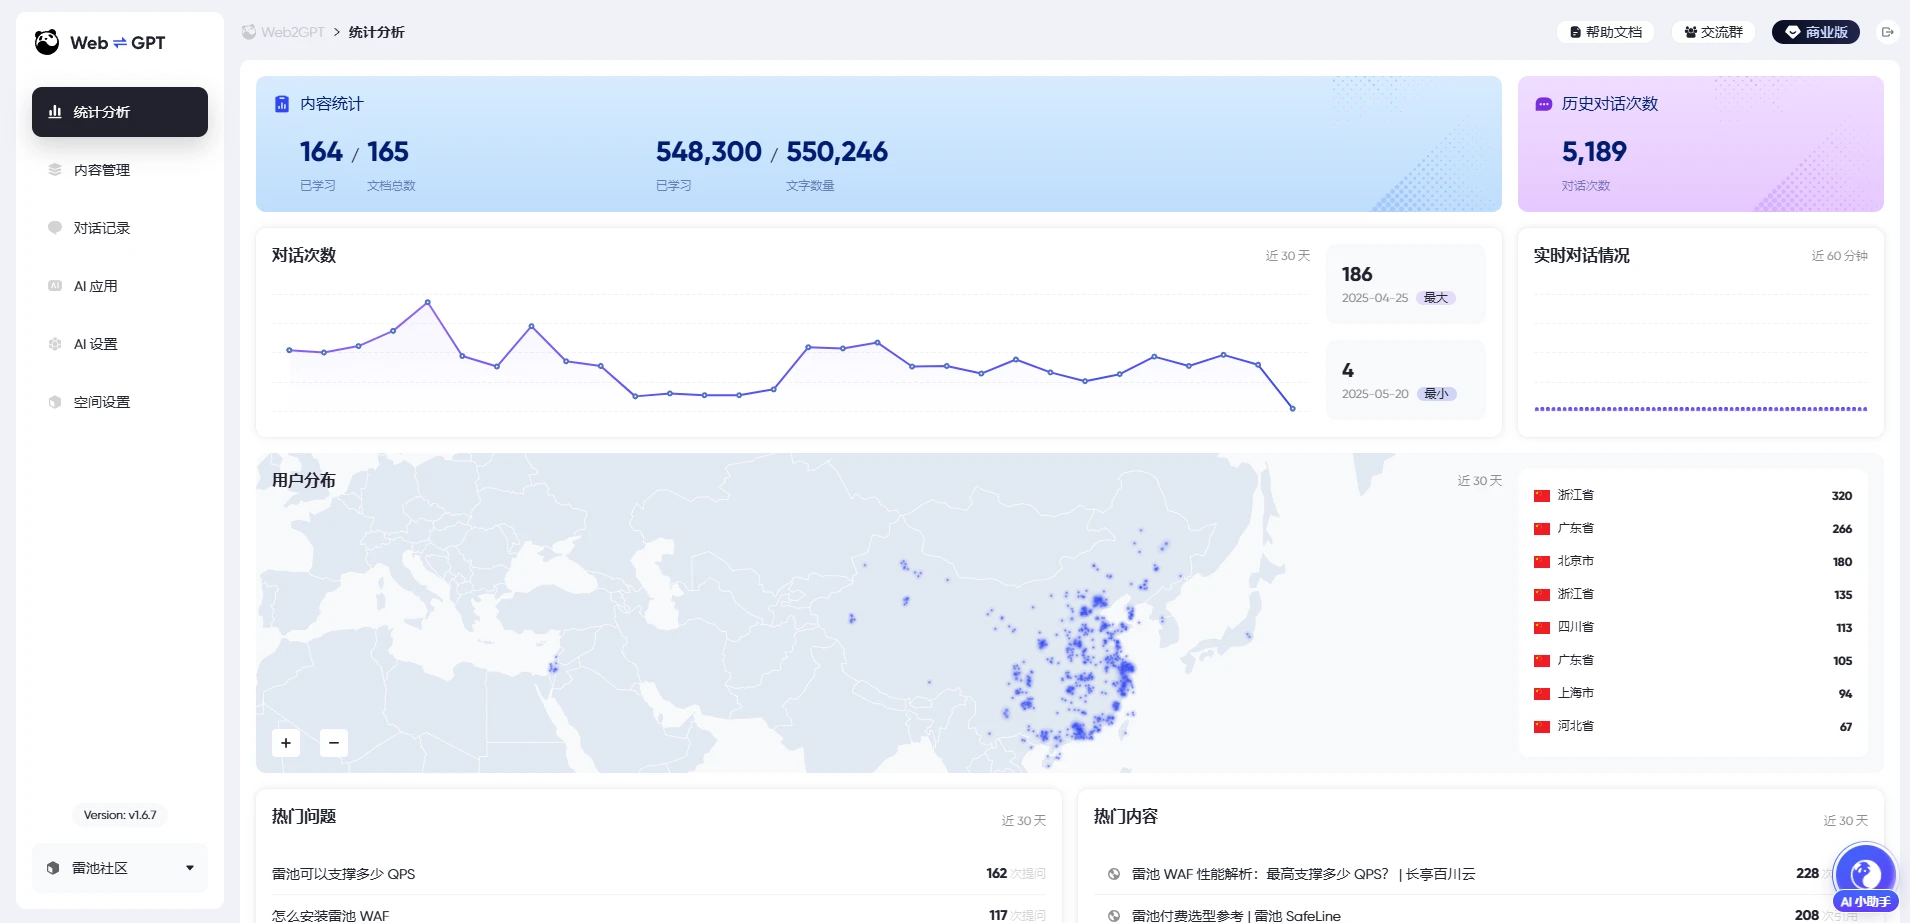Screen dimensions: 1910x923
Task: Click the 内容统计 document icon
Action: point(282,104)
